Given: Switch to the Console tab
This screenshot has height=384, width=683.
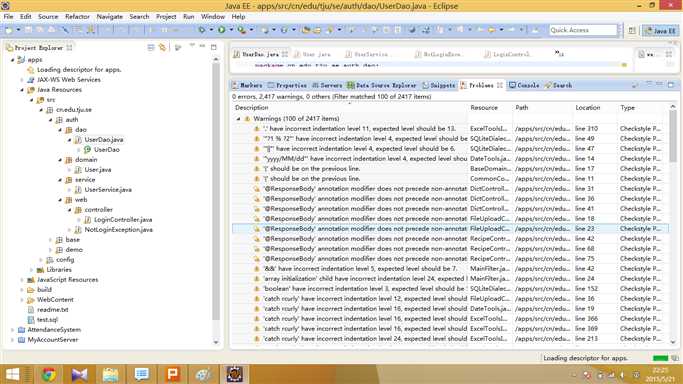Looking at the screenshot, I should click(x=524, y=85).
